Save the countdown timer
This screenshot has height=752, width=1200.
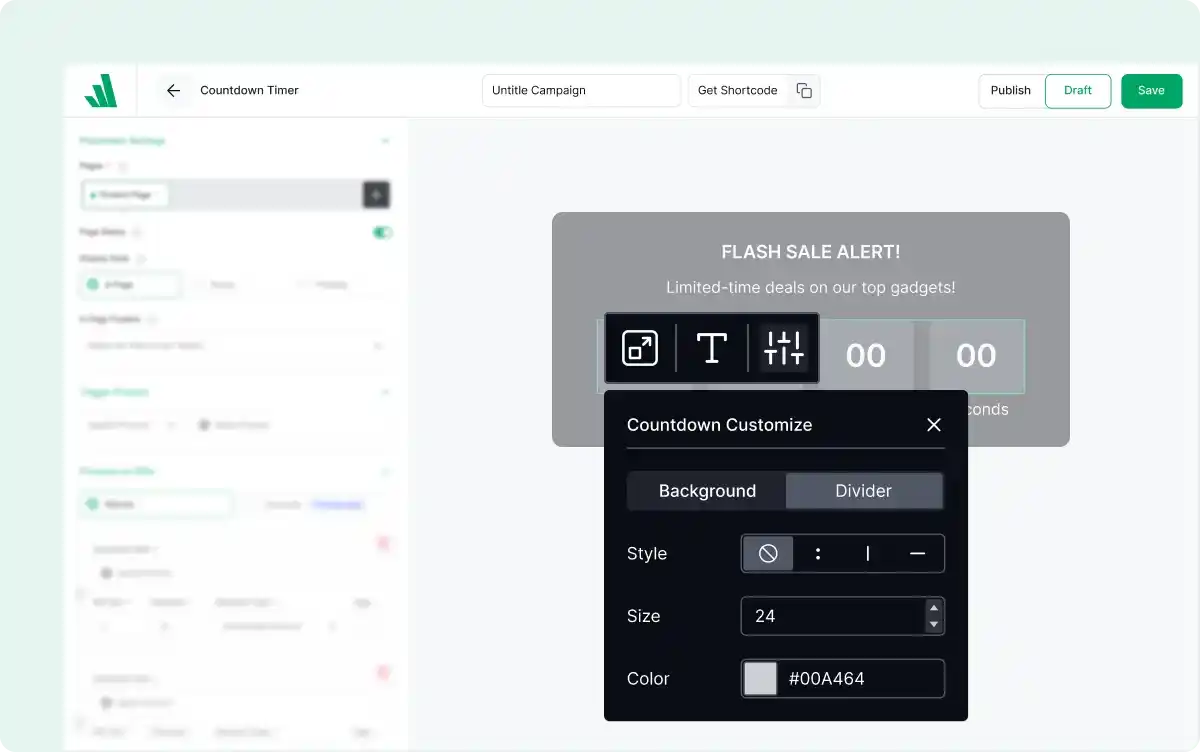point(1151,90)
